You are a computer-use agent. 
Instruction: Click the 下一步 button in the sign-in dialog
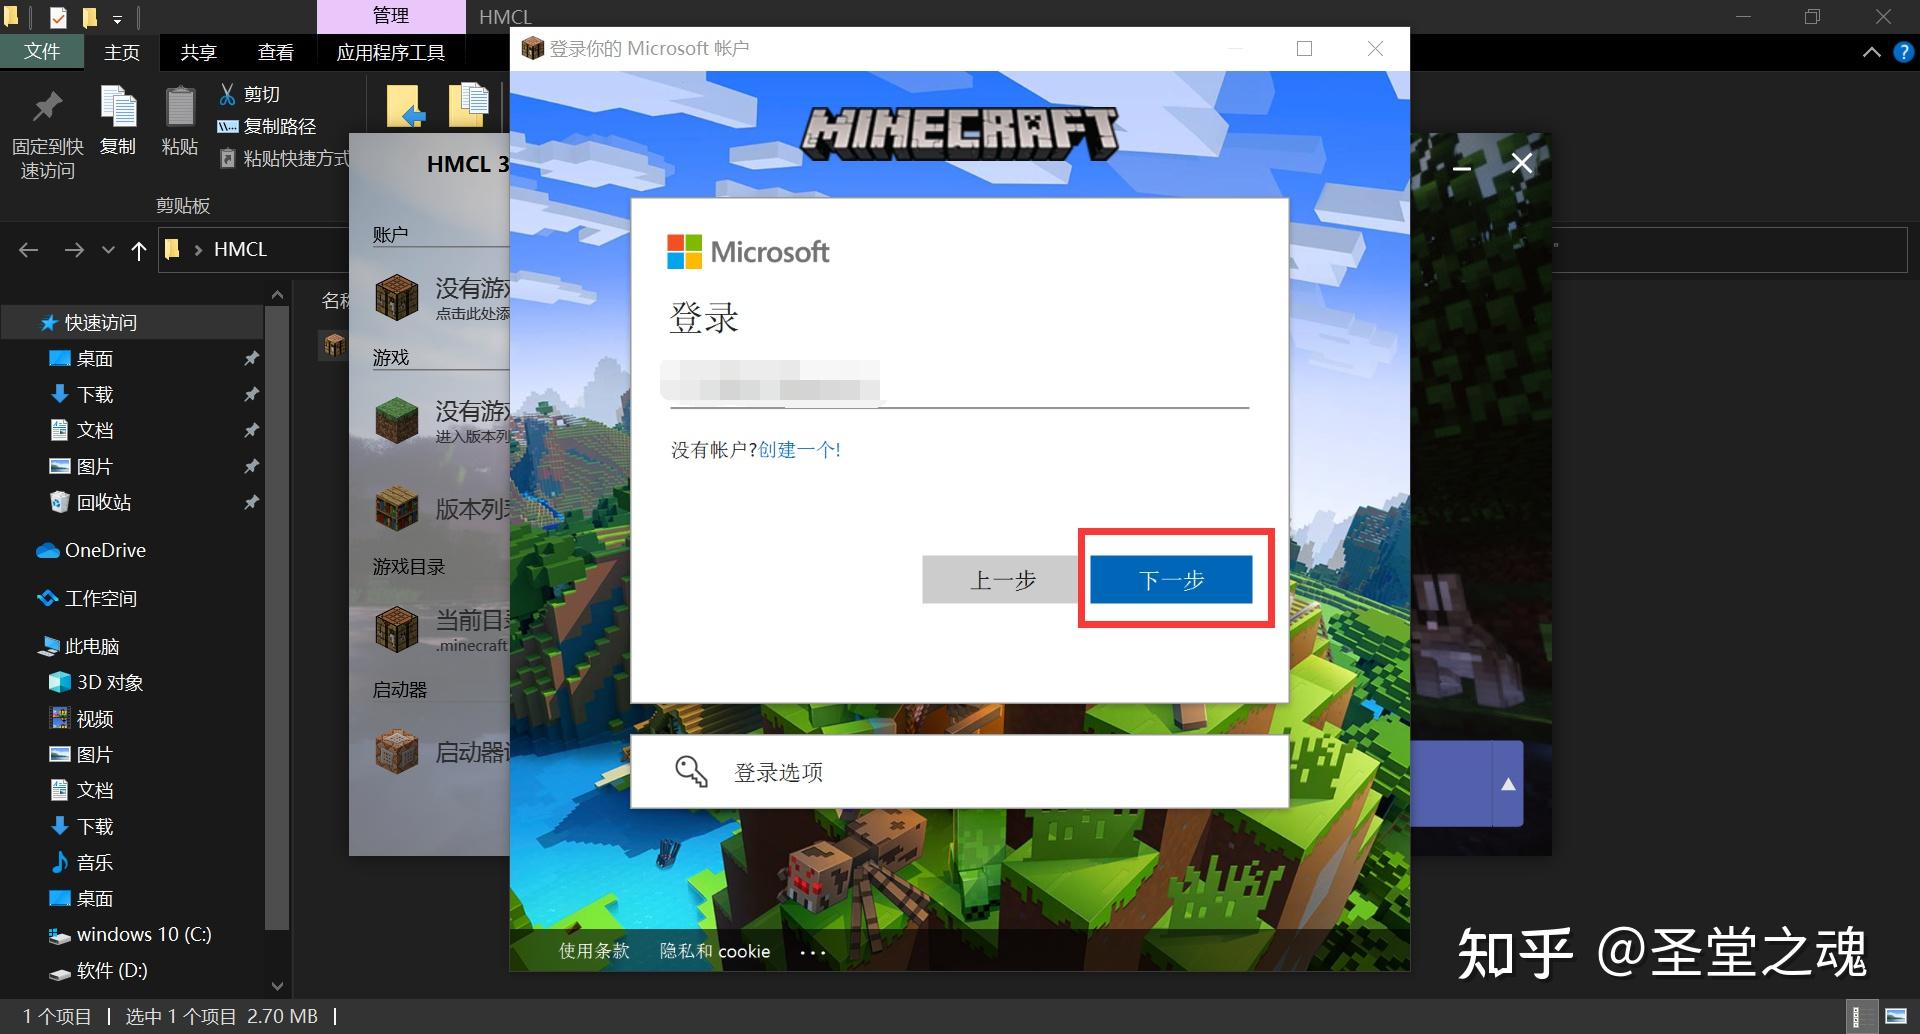tap(1172, 579)
